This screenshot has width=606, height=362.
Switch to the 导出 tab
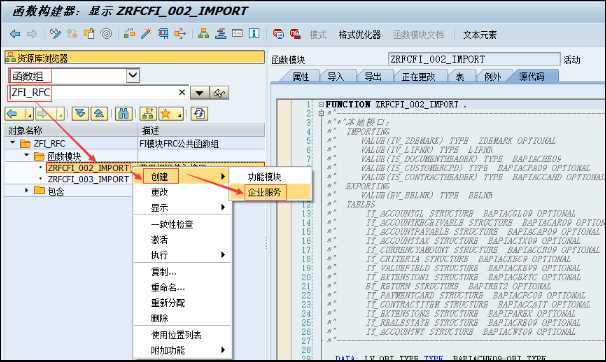click(373, 76)
